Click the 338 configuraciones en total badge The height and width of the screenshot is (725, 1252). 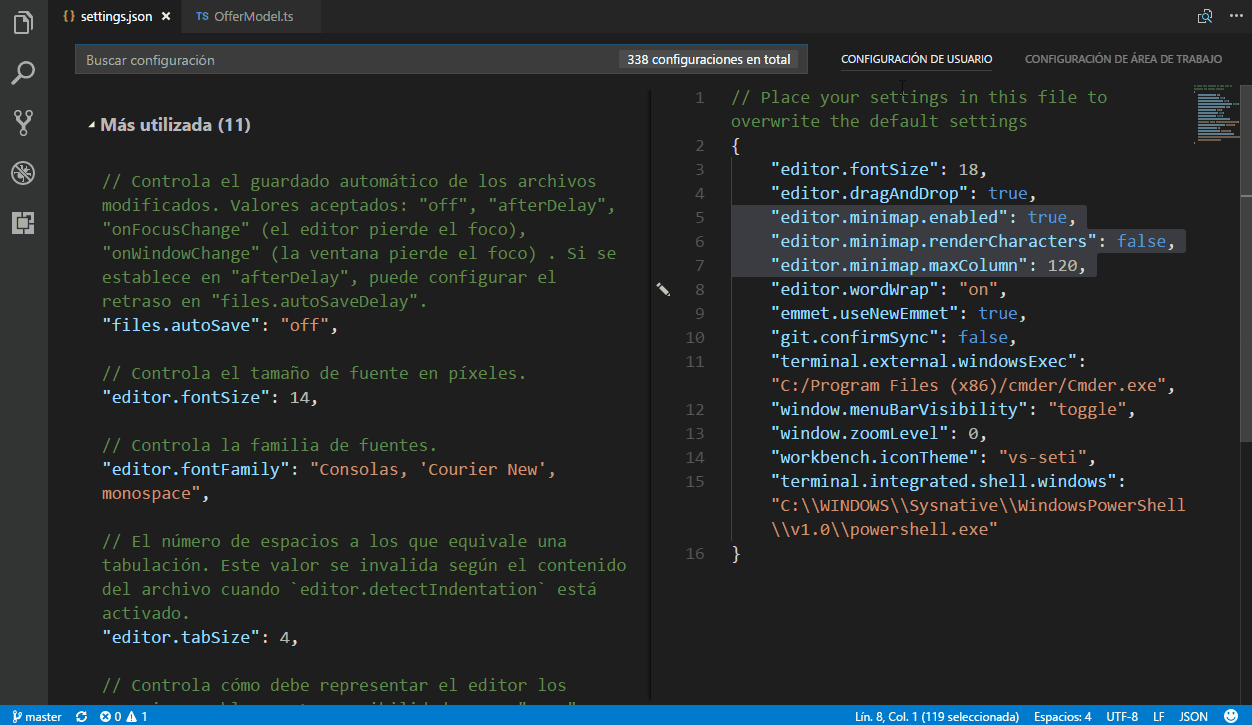click(709, 60)
